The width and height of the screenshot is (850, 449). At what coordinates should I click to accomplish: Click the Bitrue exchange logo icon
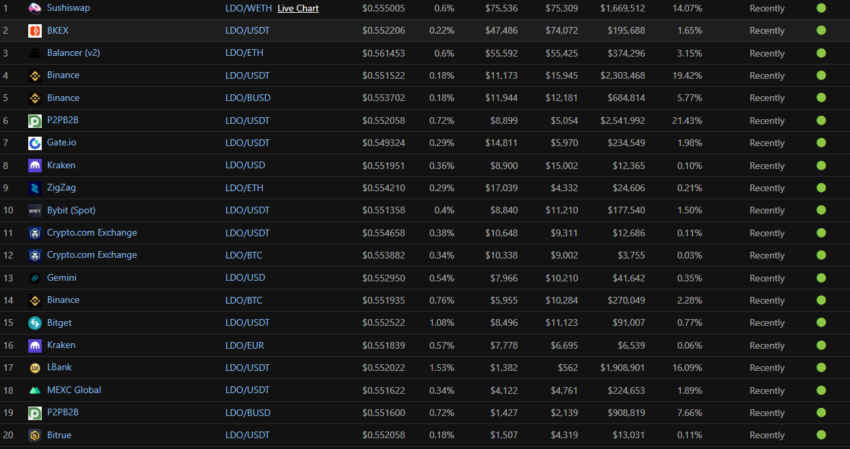pyautogui.click(x=35, y=435)
